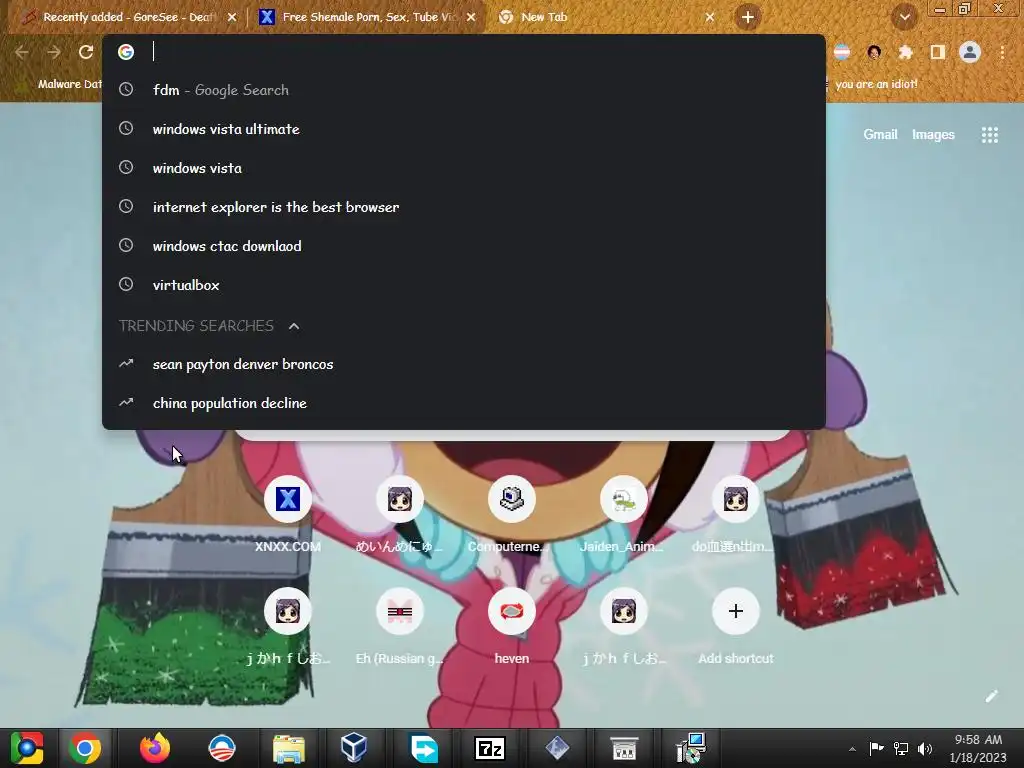Open the clock showing 9:58 AM
Image resolution: width=1024 pixels, height=768 pixels.
[978, 749]
